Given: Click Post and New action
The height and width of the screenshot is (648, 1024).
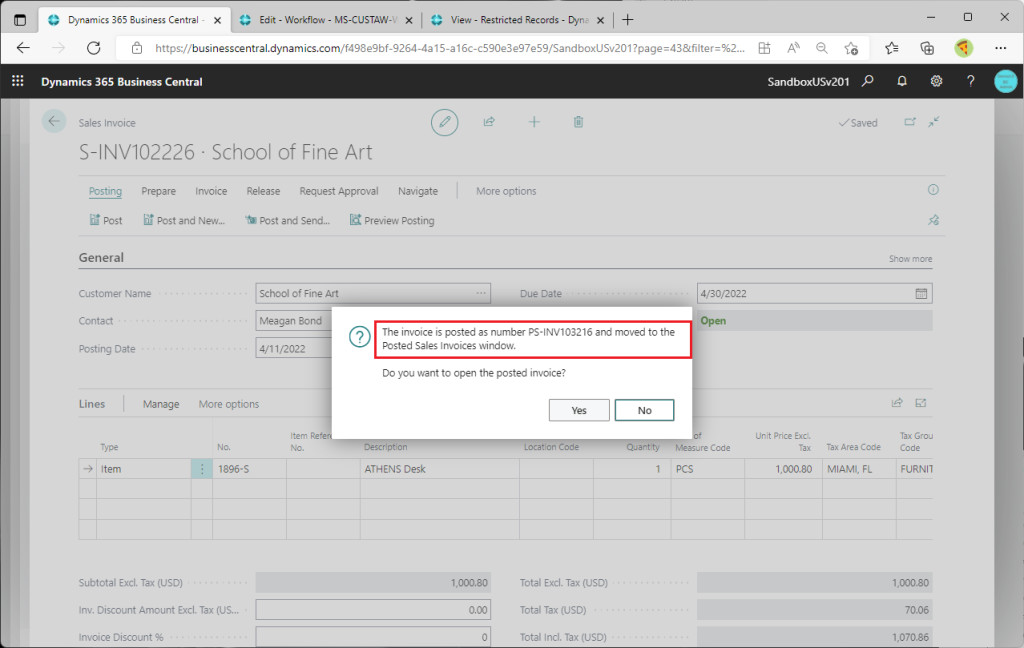Looking at the screenshot, I should coord(184,220).
